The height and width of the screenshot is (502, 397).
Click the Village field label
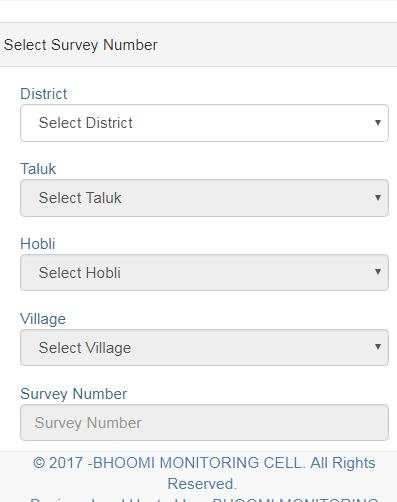point(43,319)
